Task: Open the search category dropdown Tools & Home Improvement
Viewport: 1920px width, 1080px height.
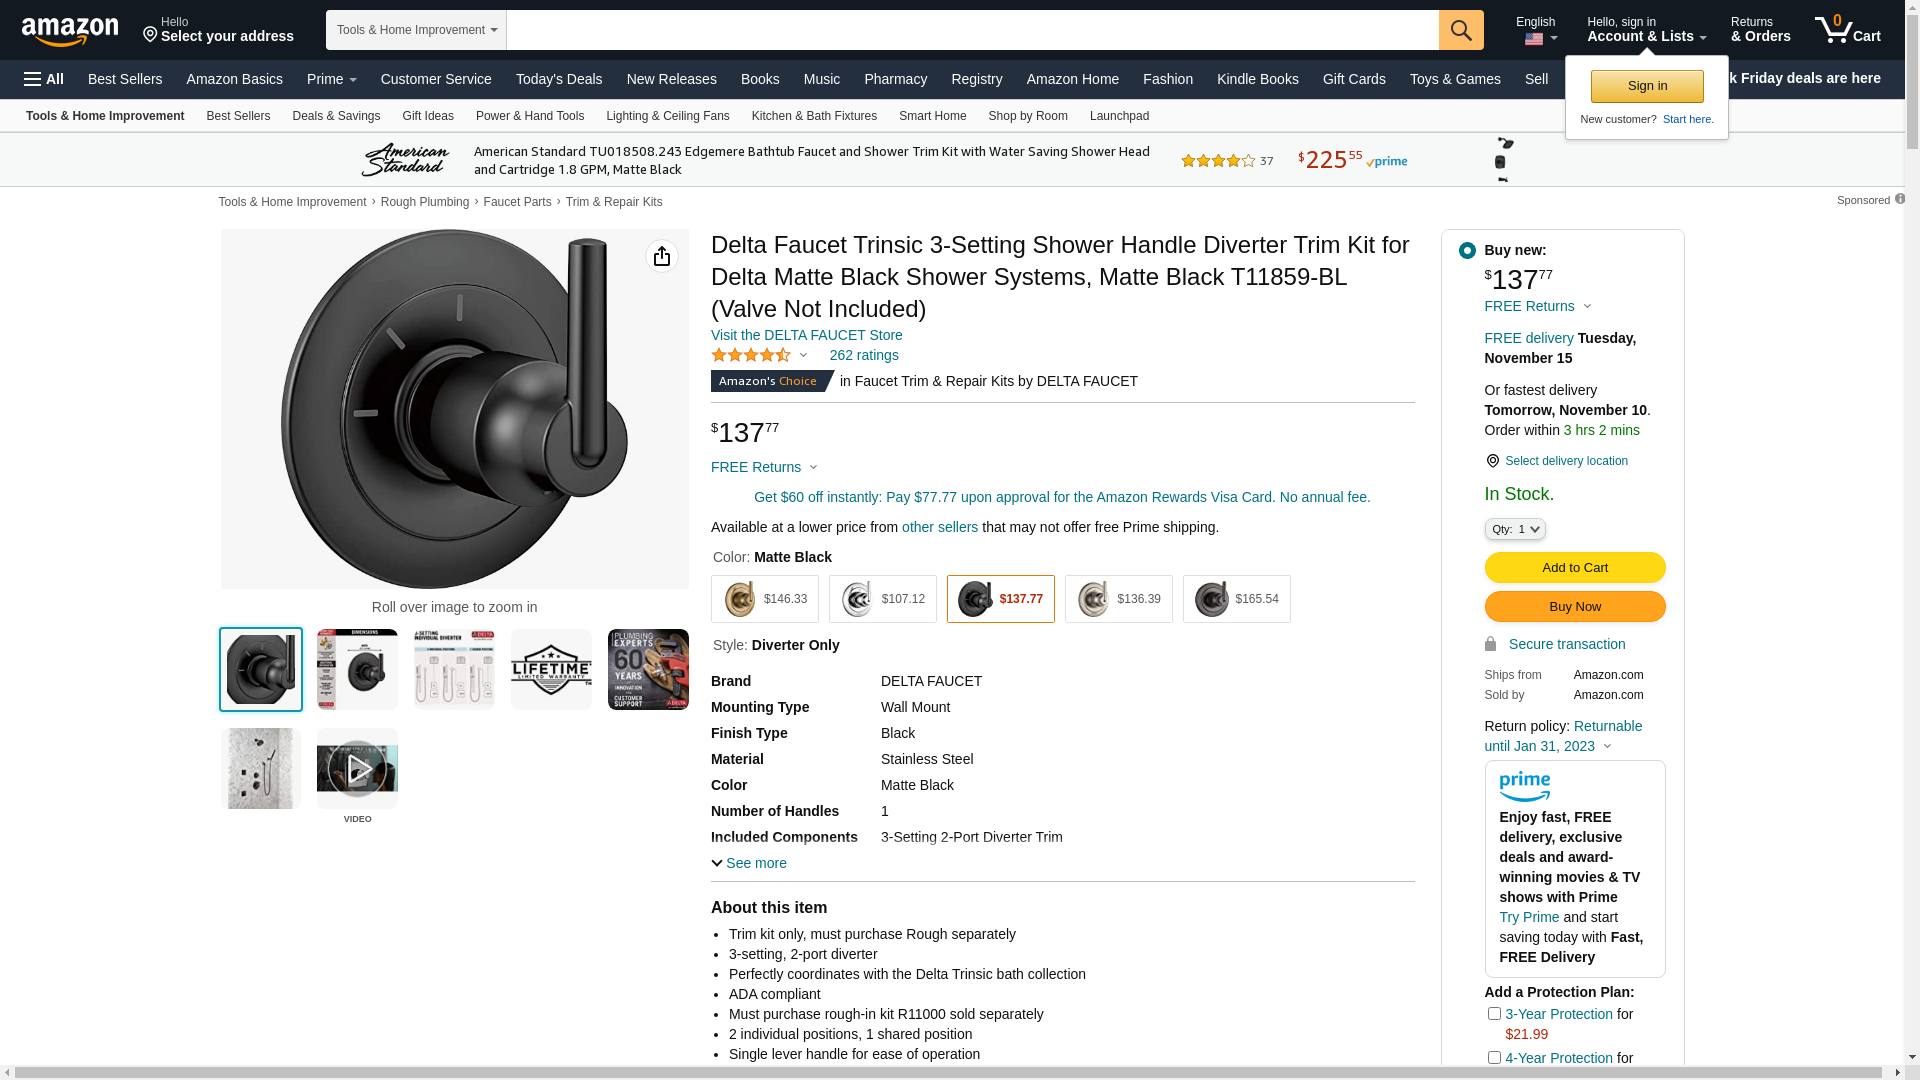Action: [416, 30]
